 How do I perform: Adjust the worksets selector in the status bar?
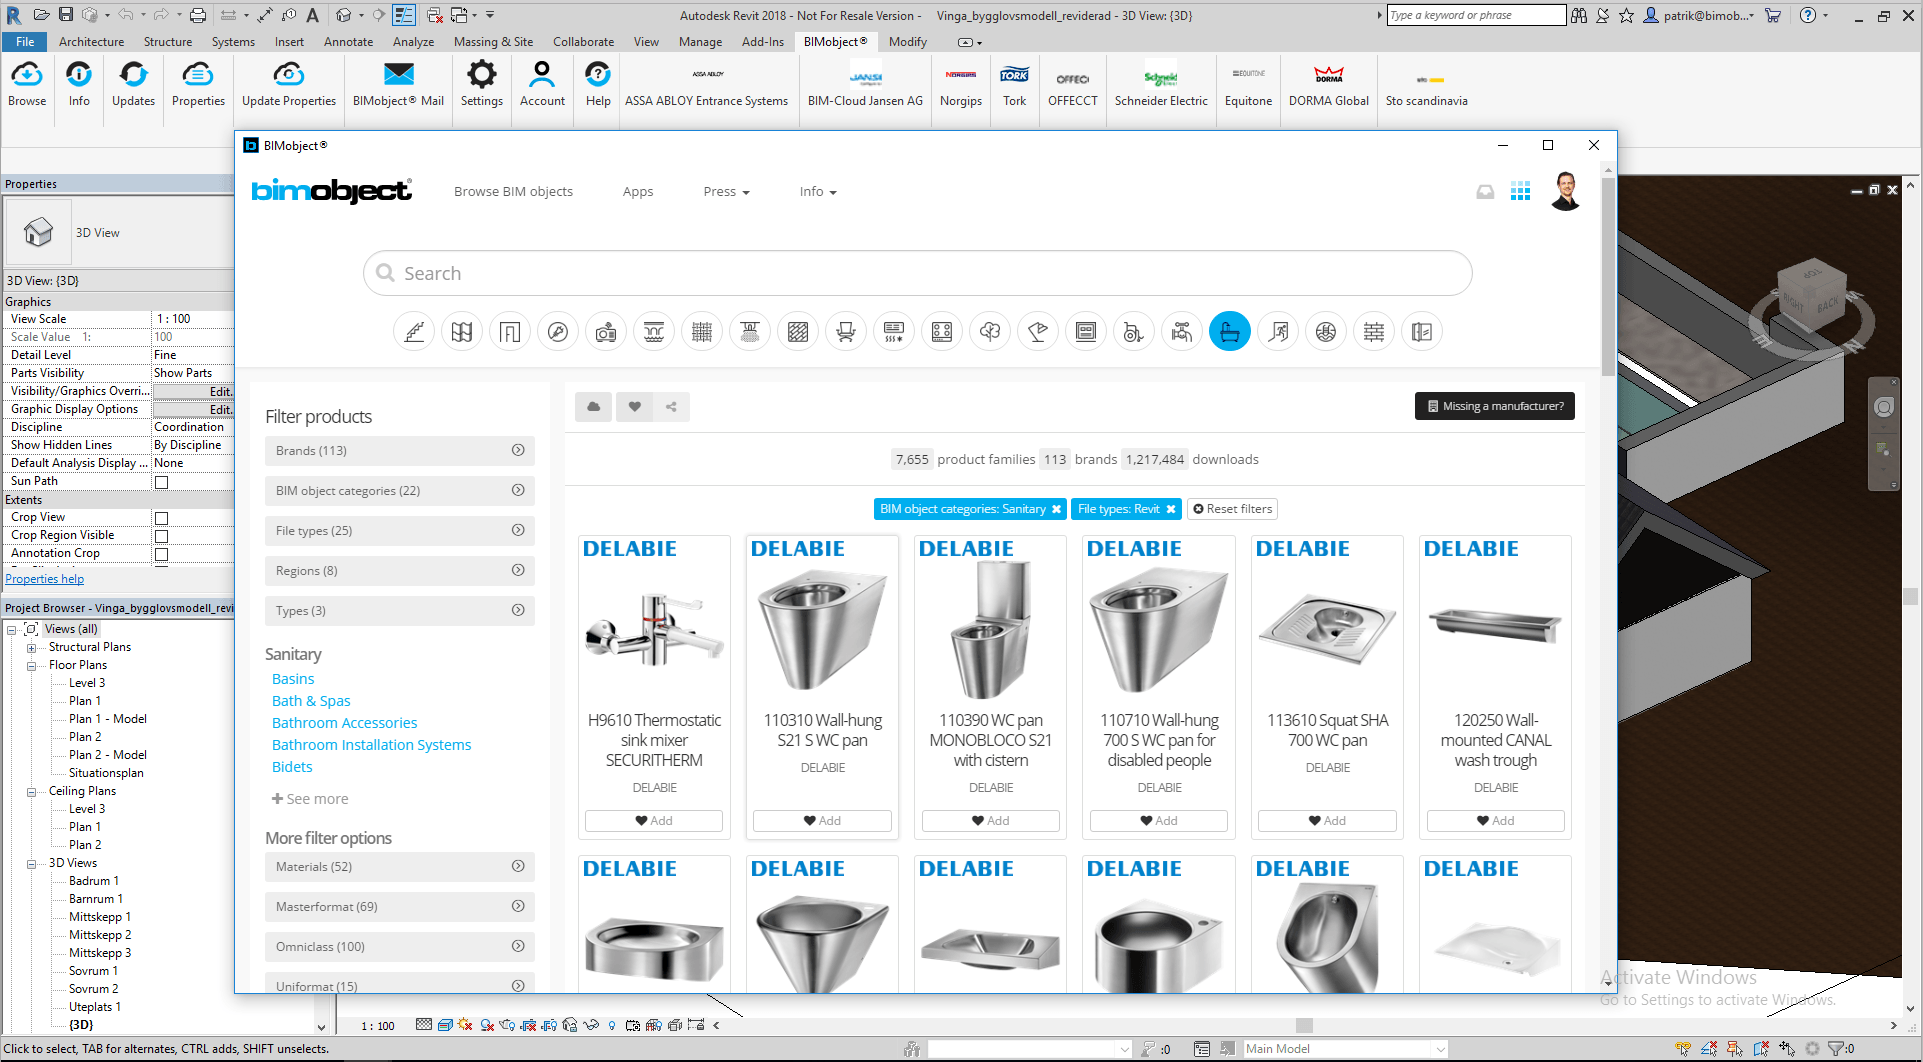1030,1048
